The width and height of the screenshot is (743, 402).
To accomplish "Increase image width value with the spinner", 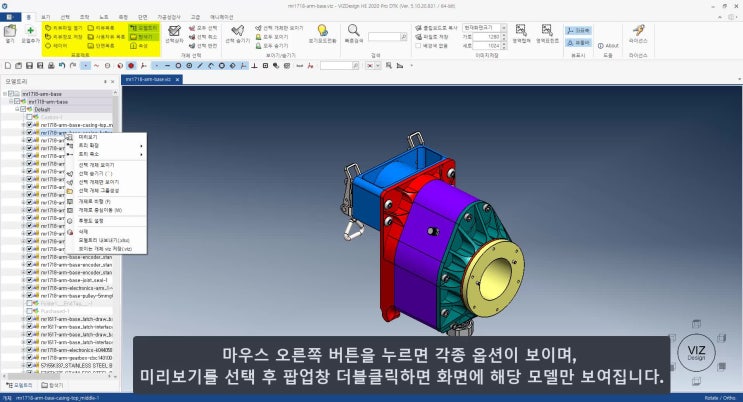I will (504, 35).
